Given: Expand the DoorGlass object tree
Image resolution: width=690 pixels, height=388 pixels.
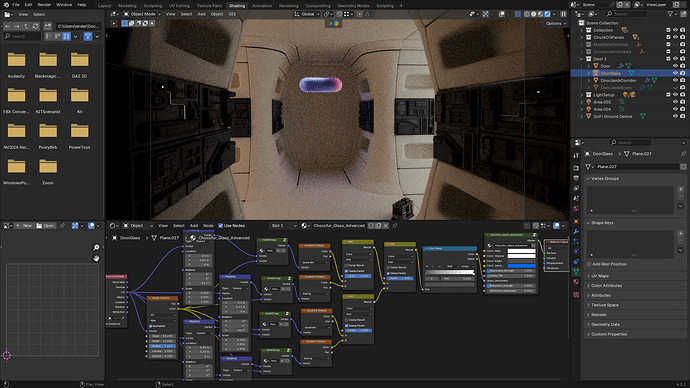Looking at the screenshot, I should [x=589, y=73].
